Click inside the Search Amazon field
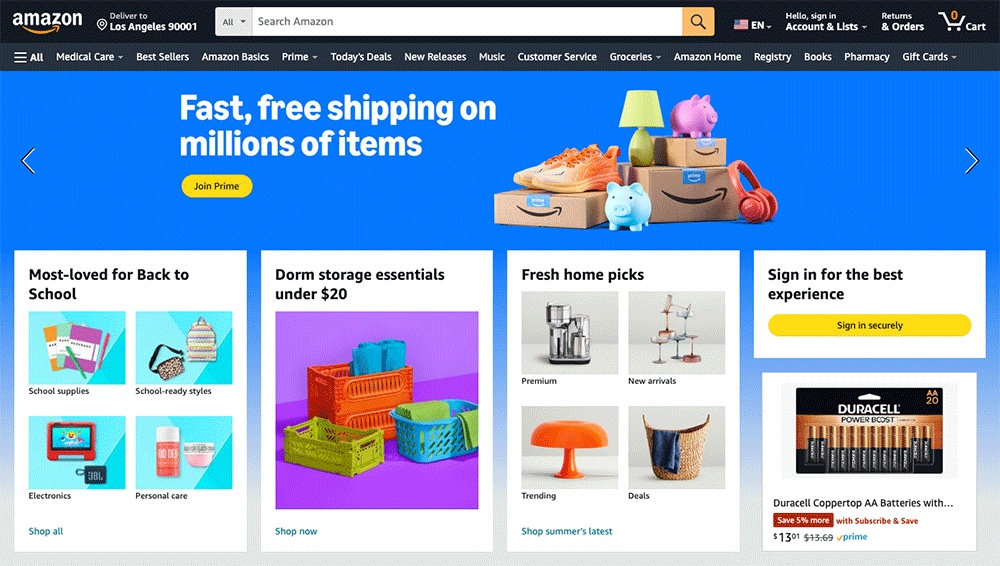The image size is (1000, 566). click(x=467, y=22)
